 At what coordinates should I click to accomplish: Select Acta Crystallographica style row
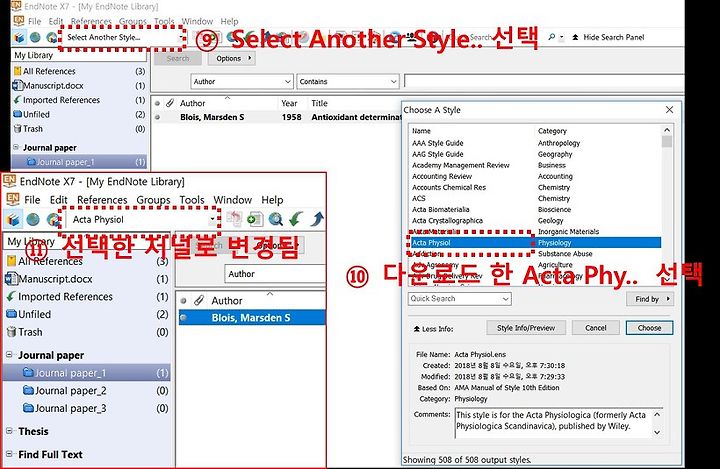(535, 220)
